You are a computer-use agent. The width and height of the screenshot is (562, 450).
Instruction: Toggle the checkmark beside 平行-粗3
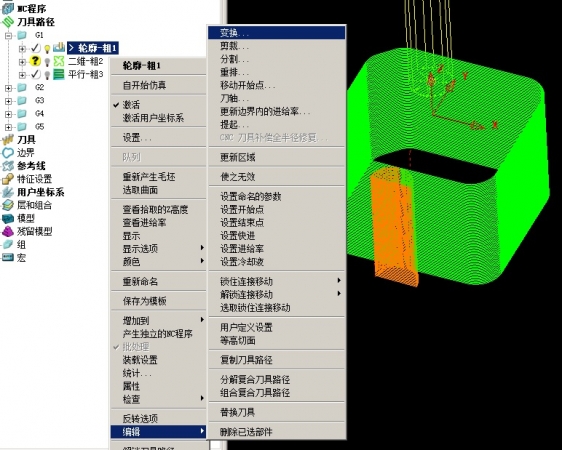[x=35, y=75]
